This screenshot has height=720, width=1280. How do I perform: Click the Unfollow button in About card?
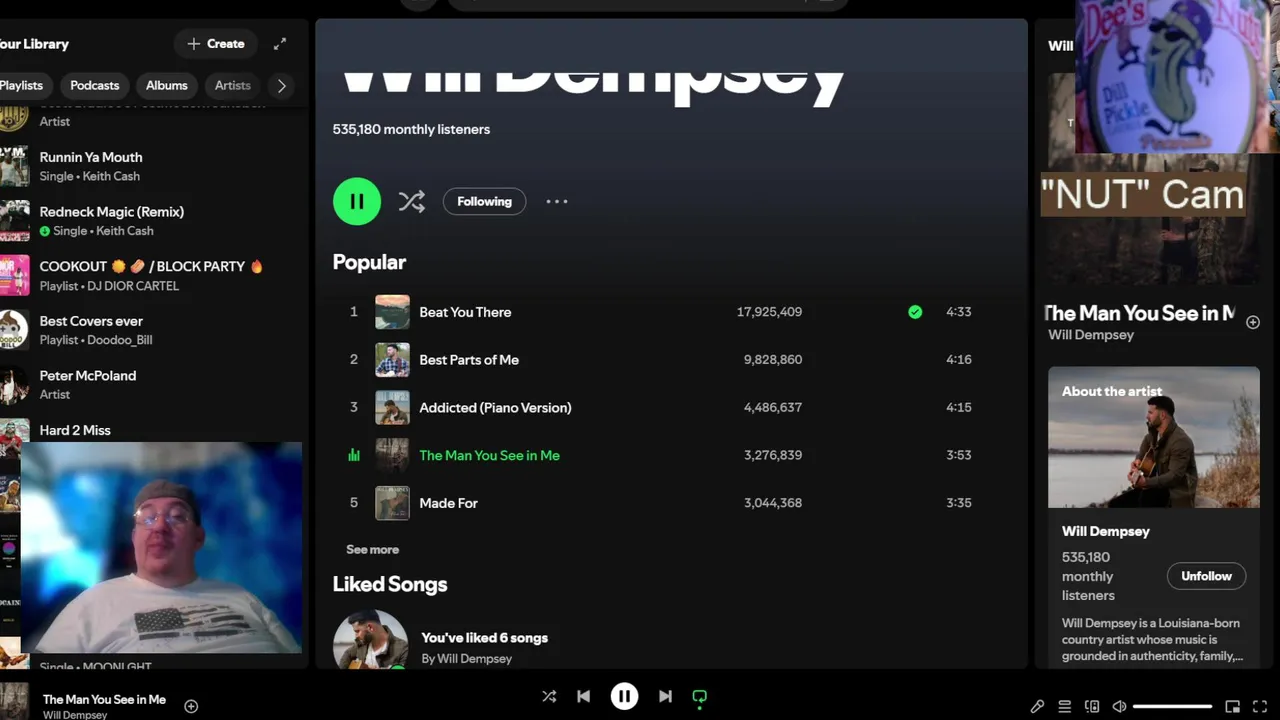[1206, 576]
